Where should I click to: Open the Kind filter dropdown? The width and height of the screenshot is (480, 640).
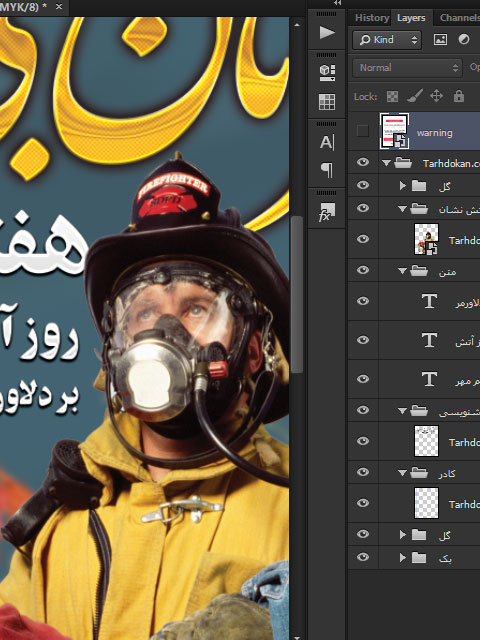(x=387, y=40)
